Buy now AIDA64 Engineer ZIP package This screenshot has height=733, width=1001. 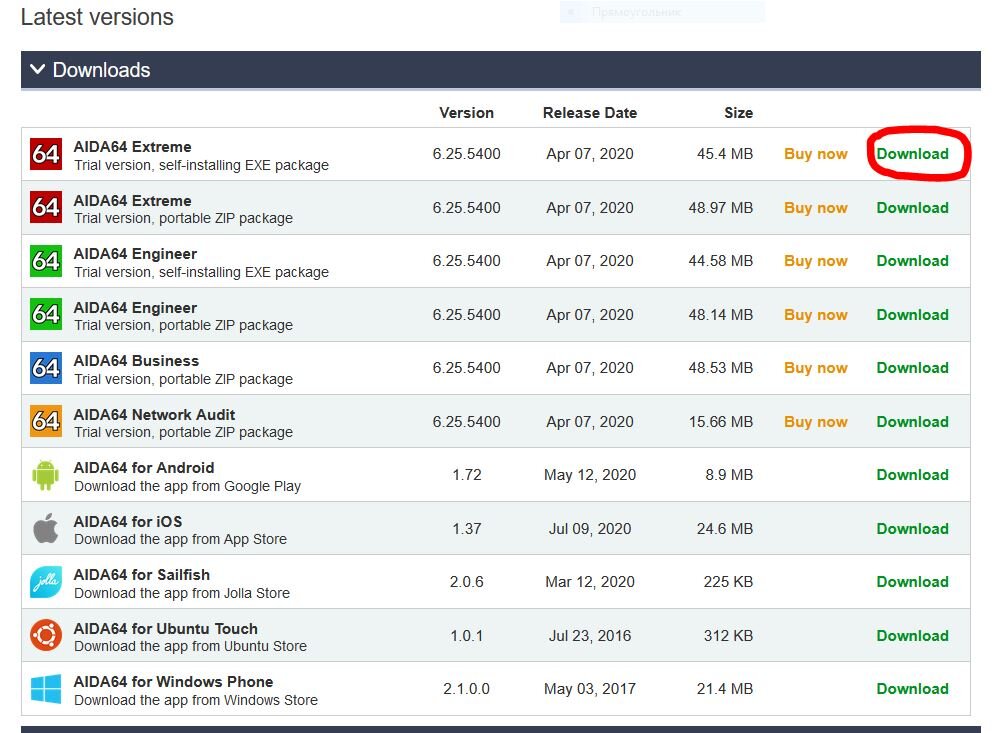(x=816, y=315)
